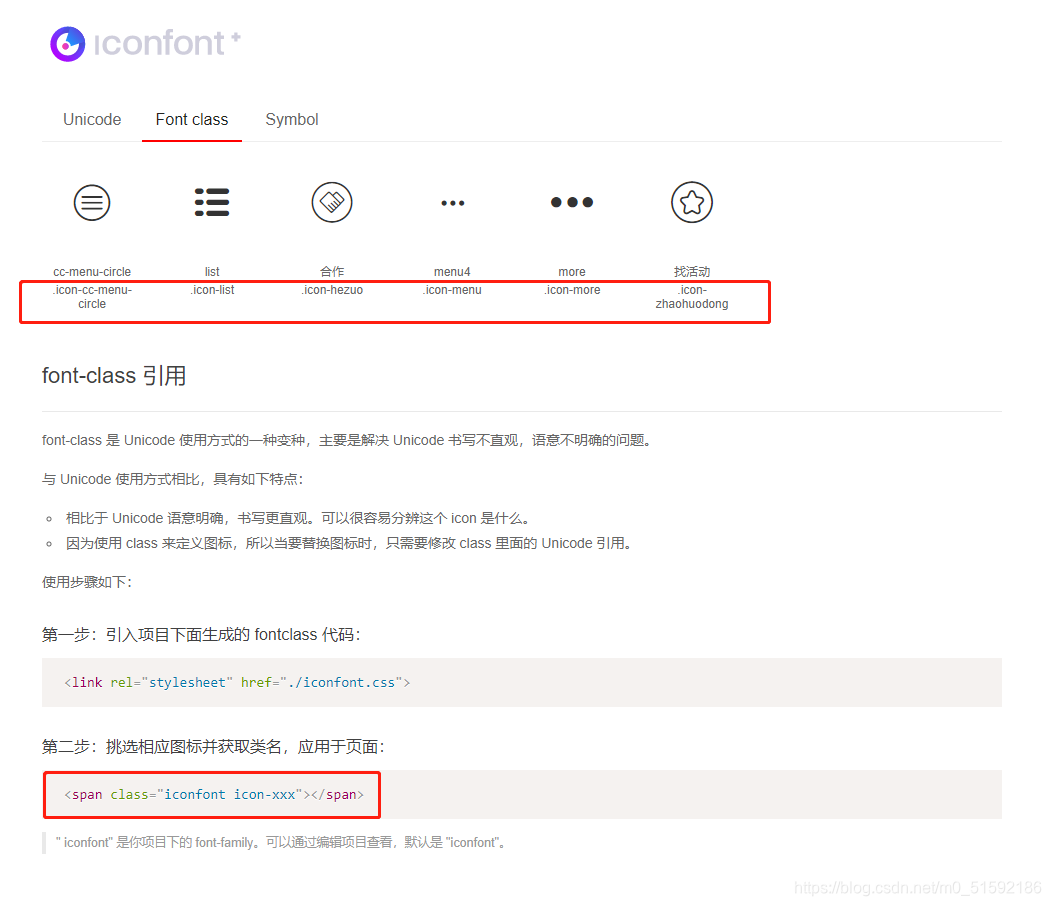Select the cc-menu-circle icon
Viewport: 1051px width, 906px height.
92,202
